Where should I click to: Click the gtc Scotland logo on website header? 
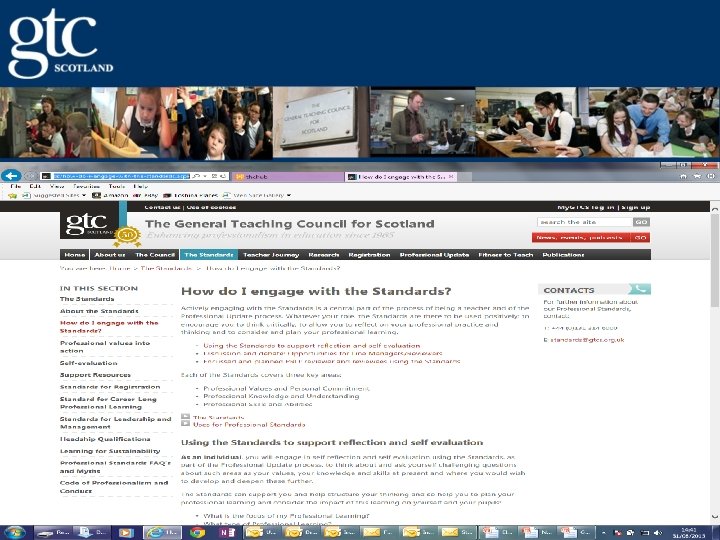[89, 225]
